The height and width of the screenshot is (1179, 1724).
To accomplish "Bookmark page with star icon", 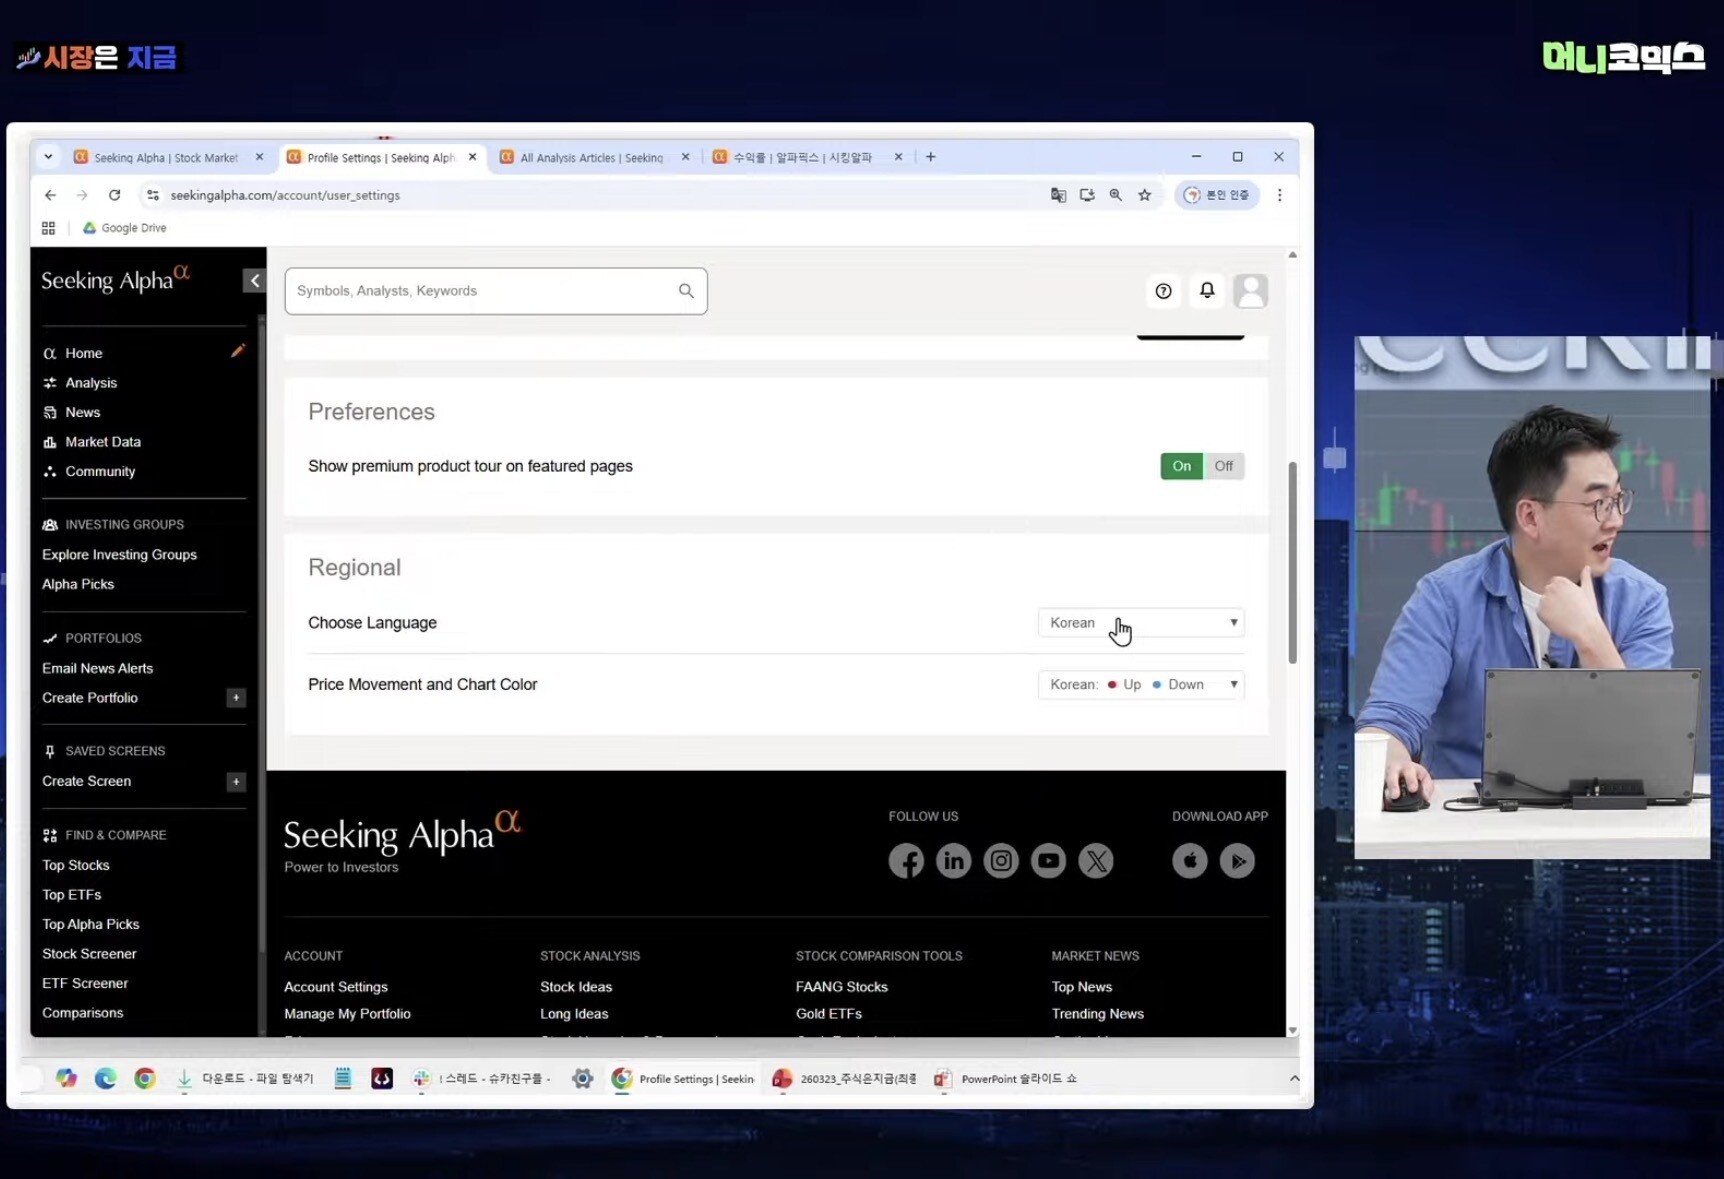I will 1145,195.
